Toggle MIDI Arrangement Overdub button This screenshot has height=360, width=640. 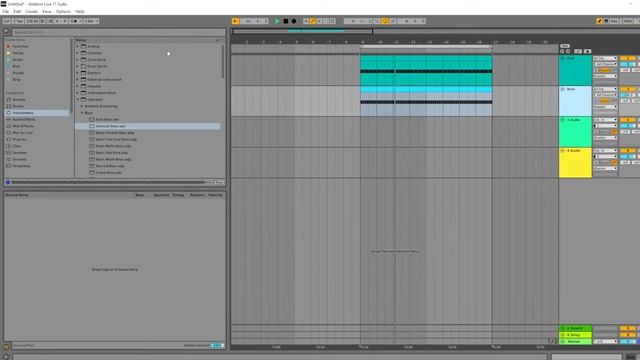306,21
